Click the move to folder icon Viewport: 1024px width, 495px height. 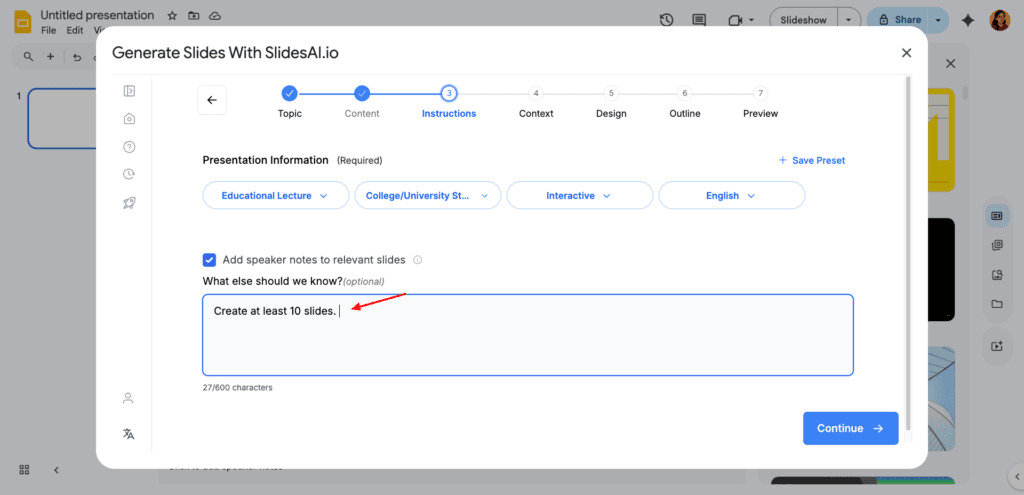193,16
